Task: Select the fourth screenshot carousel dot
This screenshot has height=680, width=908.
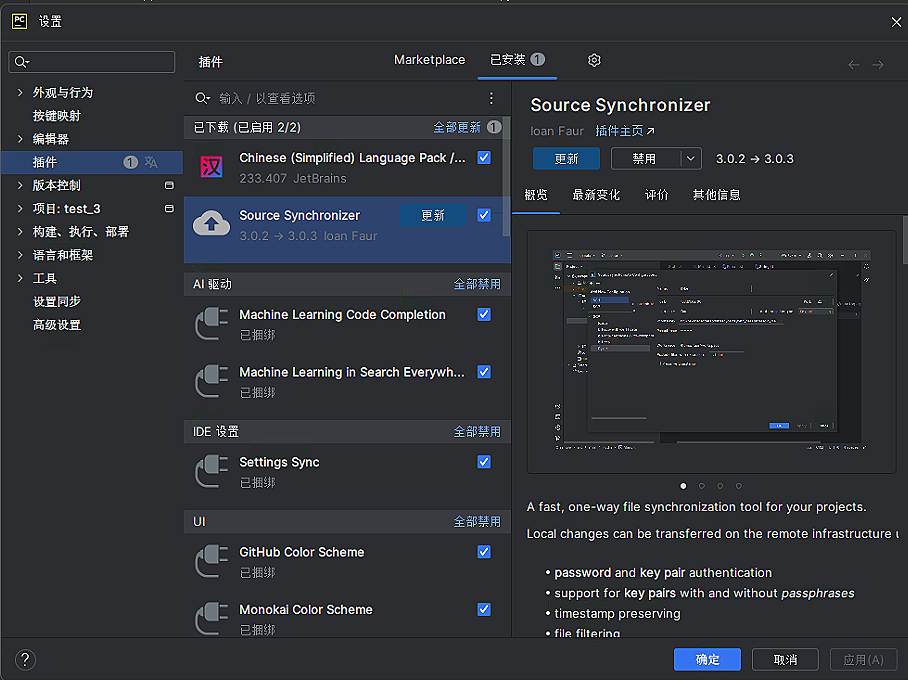Action: pos(739,486)
